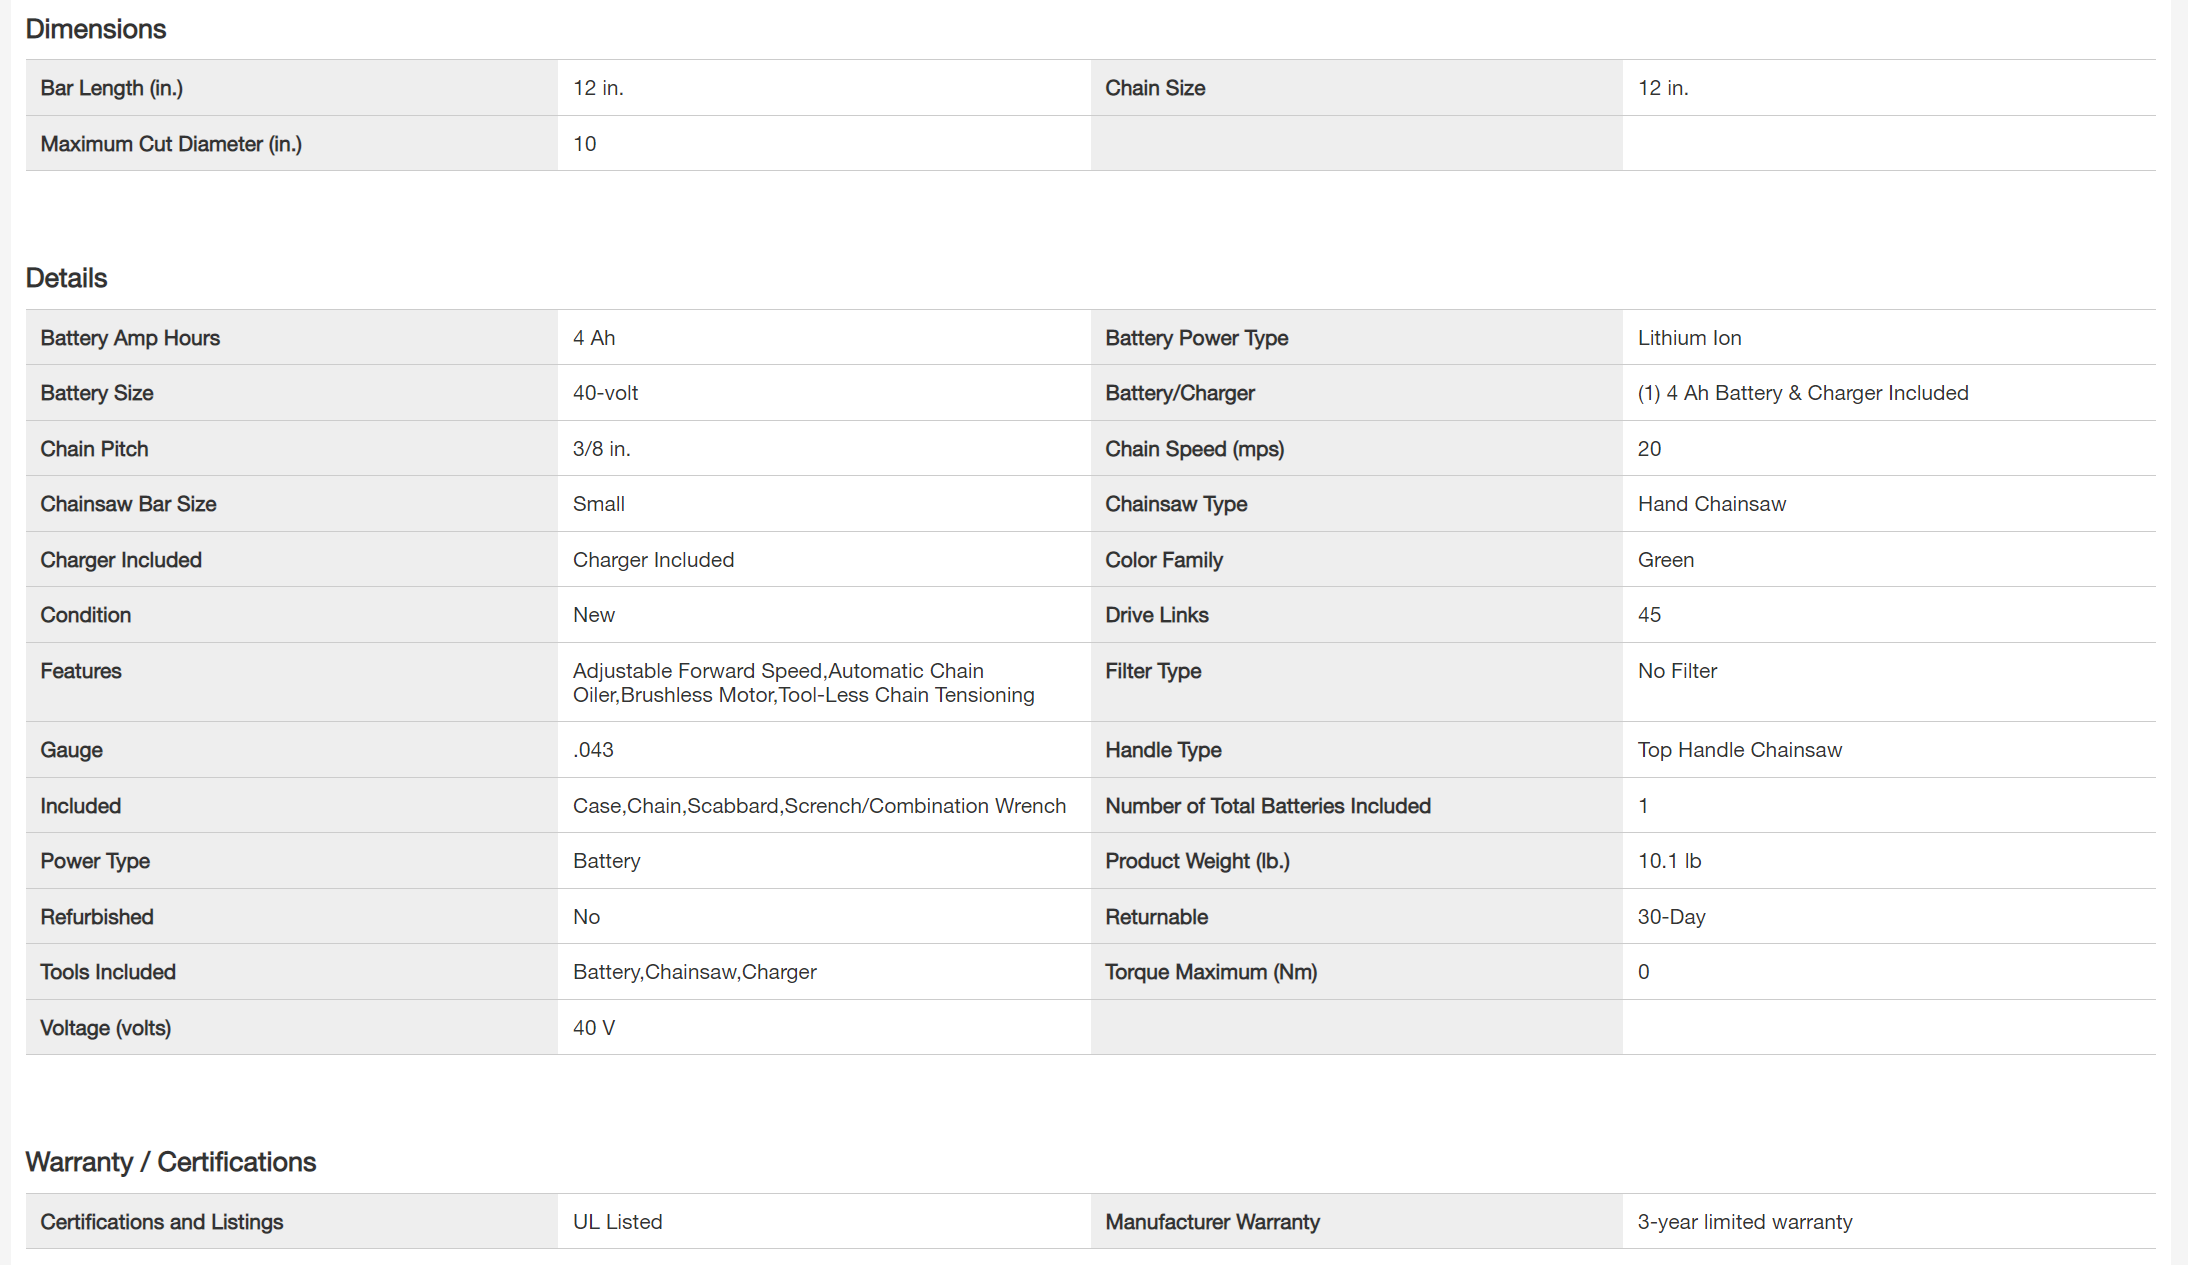Click the Gauge '.043' value
Screen dimensions: 2188x1265
tap(593, 750)
